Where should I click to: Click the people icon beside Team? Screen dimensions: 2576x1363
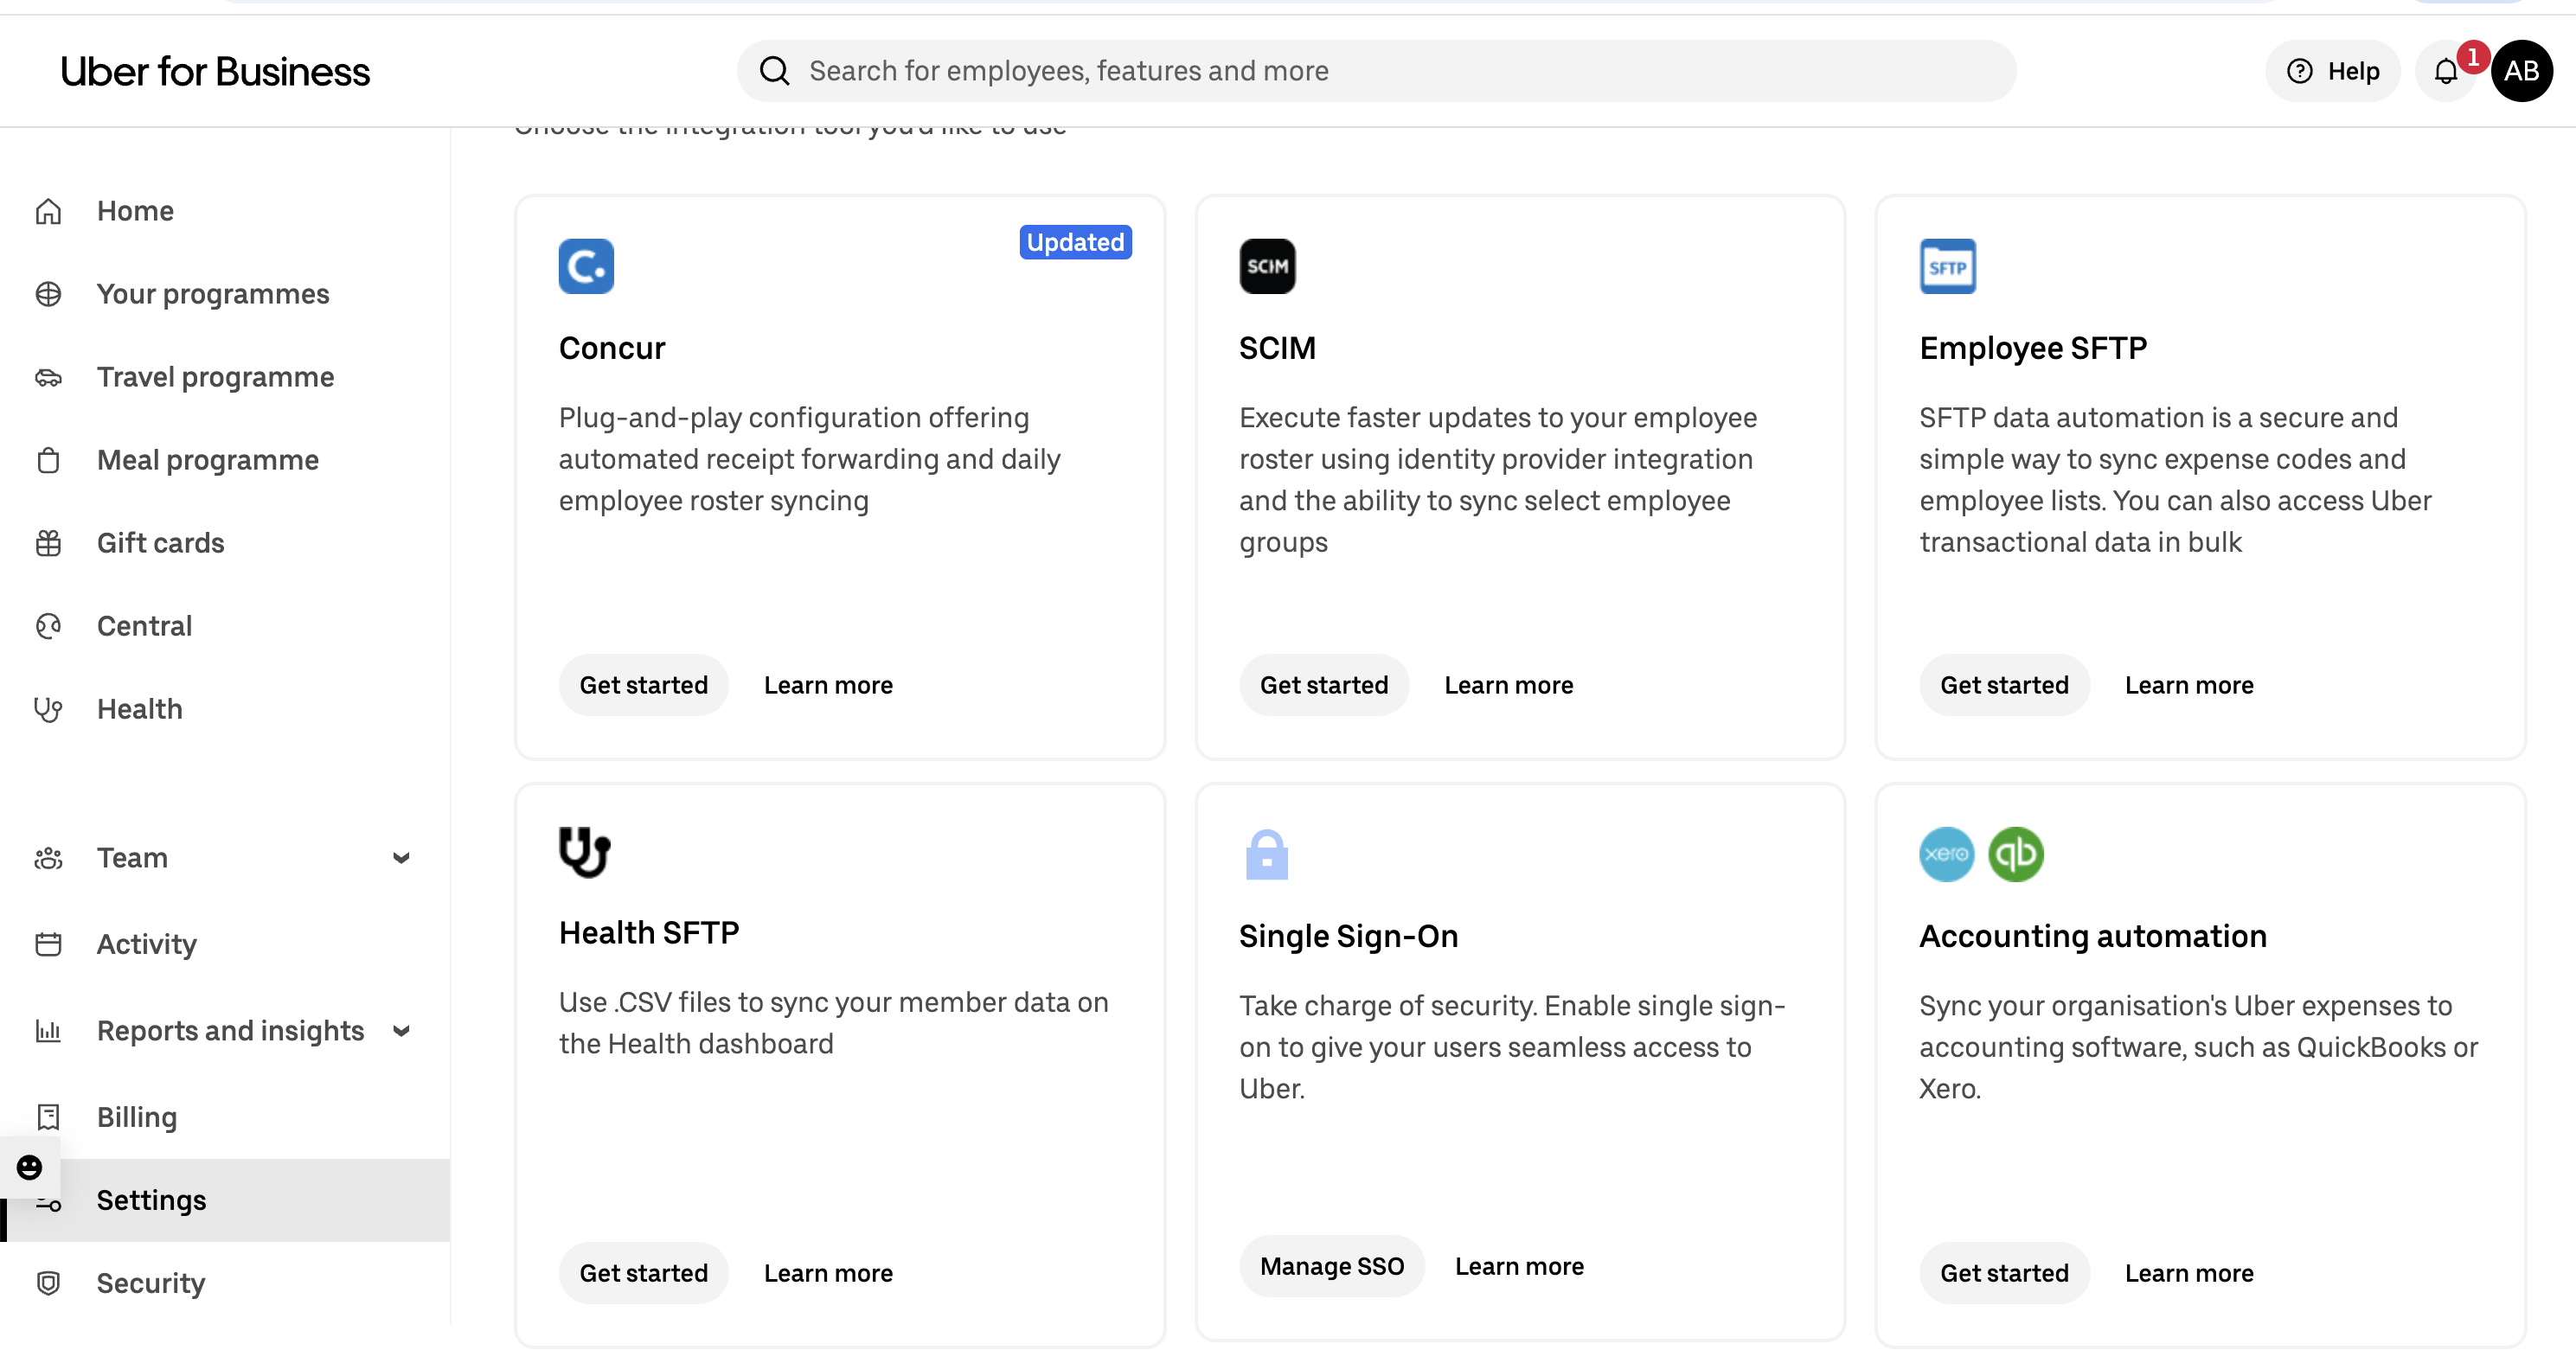click(48, 858)
